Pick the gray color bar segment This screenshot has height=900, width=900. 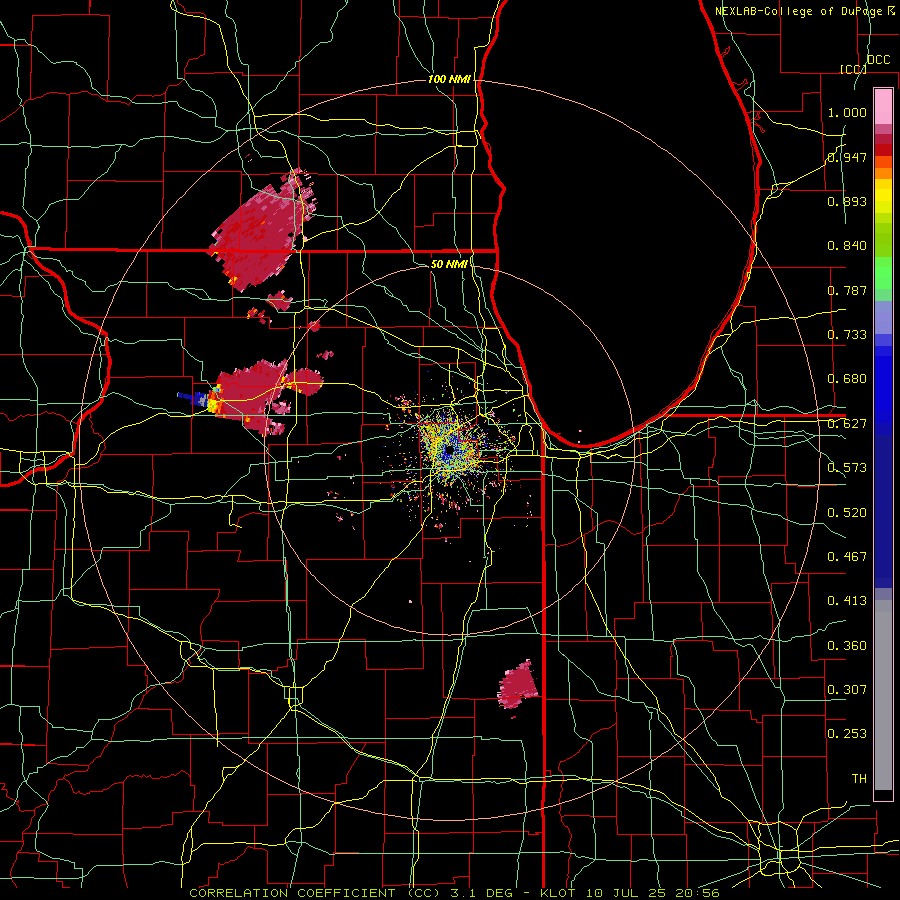click(883, 695)
